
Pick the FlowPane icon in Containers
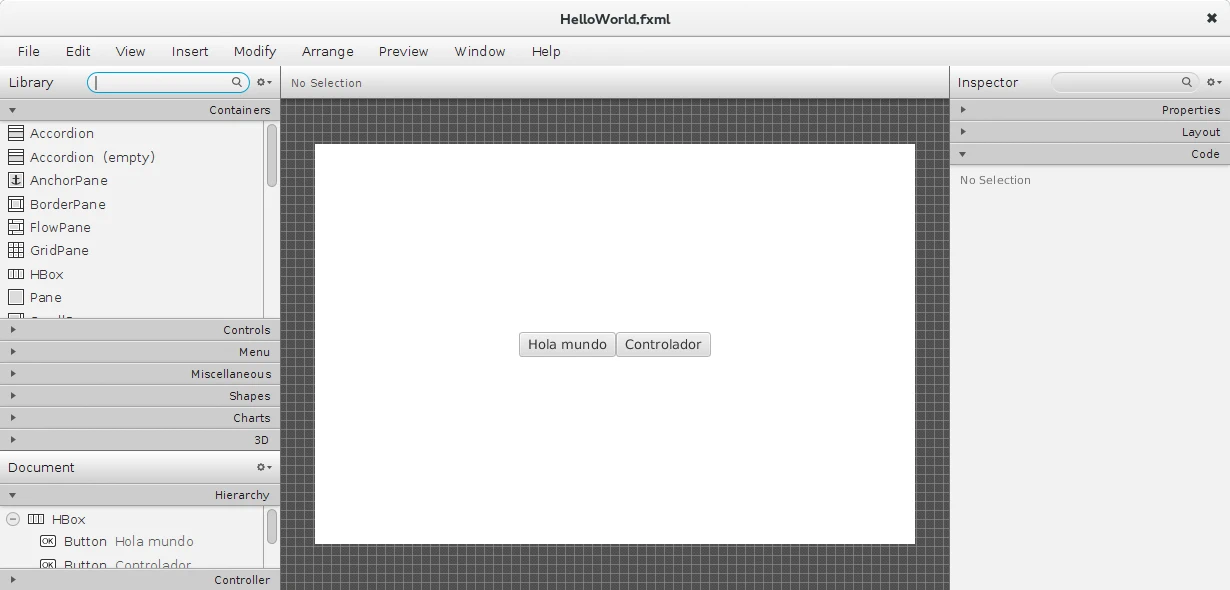coord(16,227)
